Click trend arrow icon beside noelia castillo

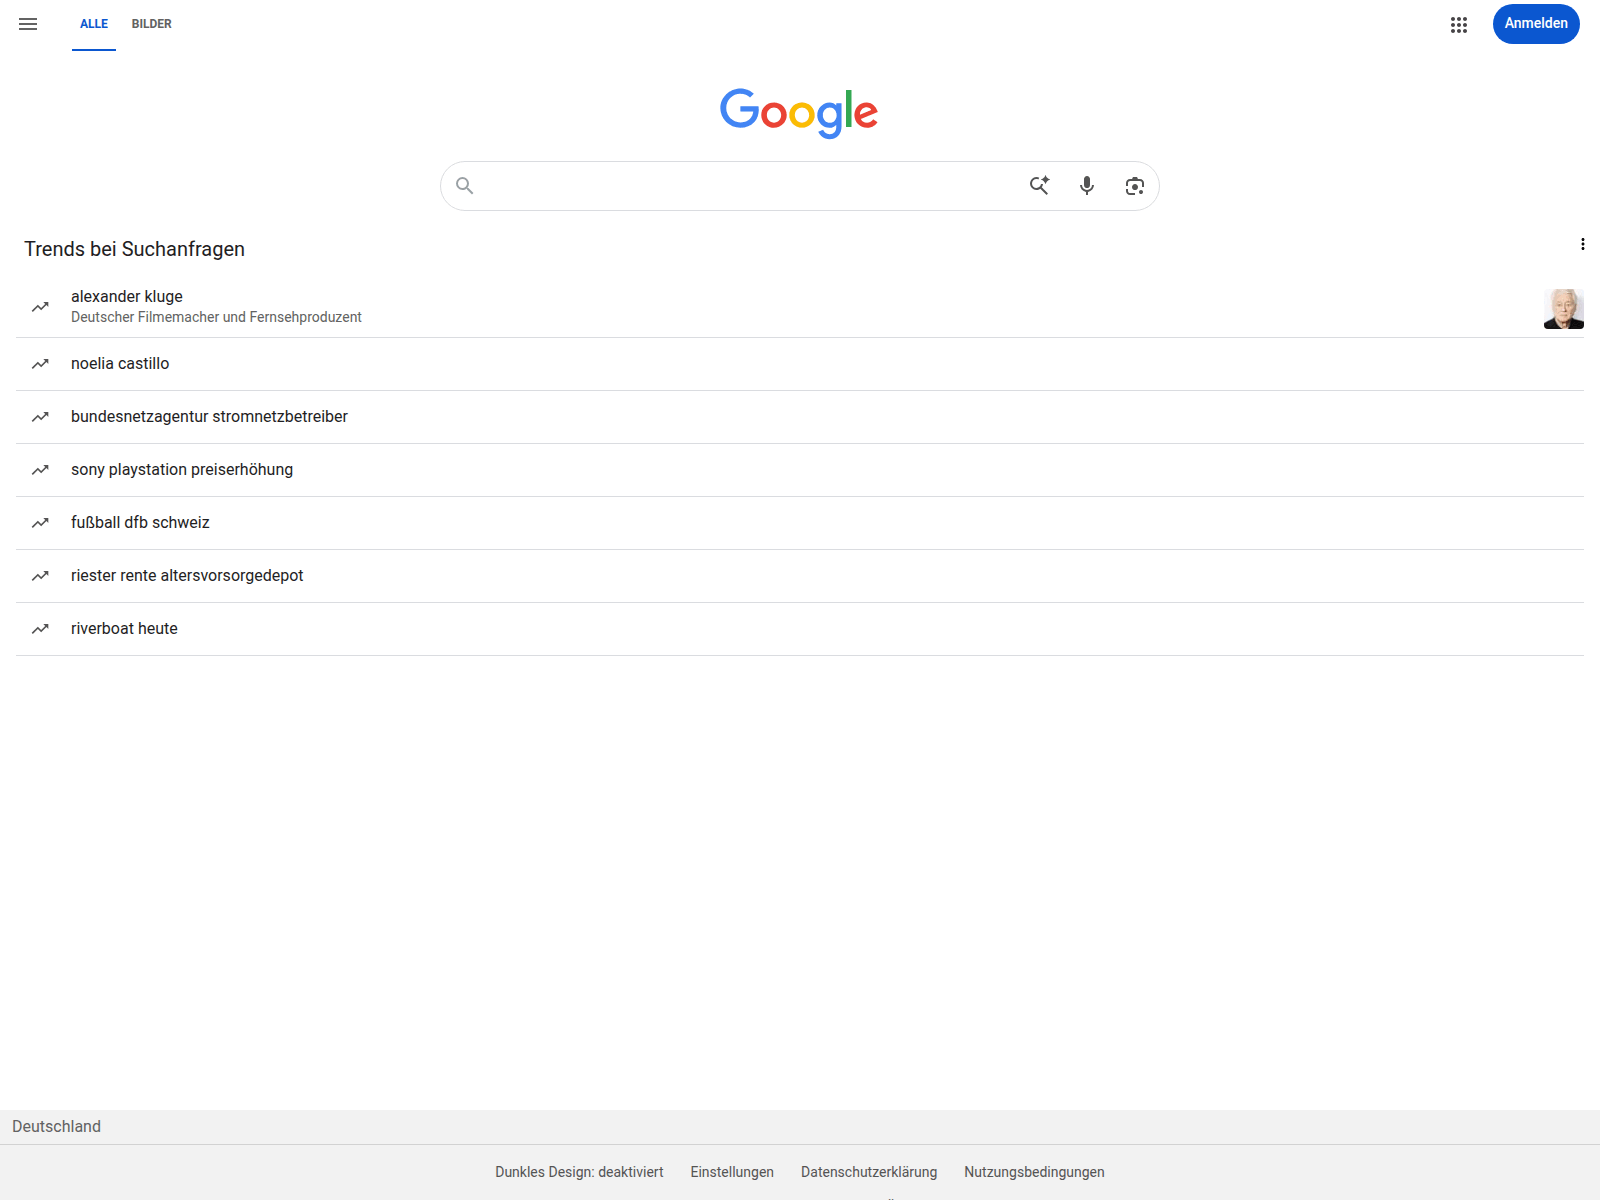click(40, 364)
